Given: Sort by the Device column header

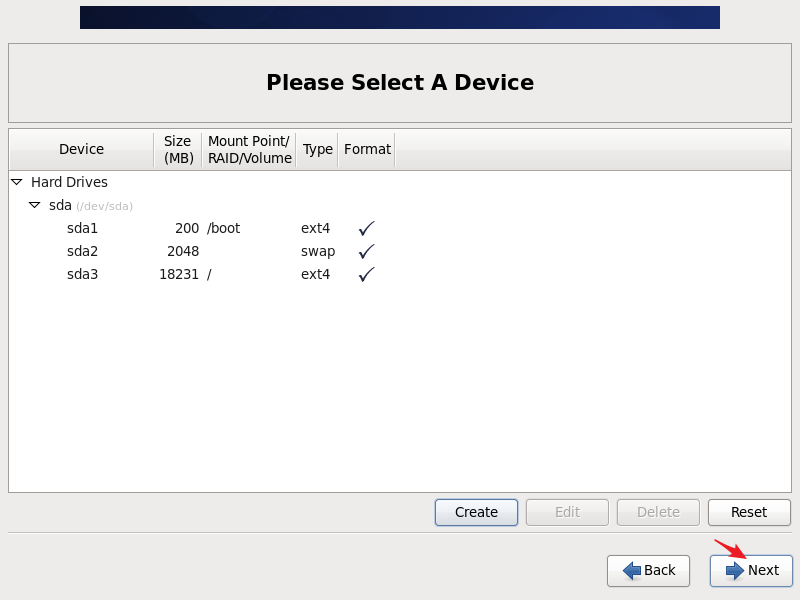Looking at the screenshot, I should pyautogui.click(x=81, y=149).
